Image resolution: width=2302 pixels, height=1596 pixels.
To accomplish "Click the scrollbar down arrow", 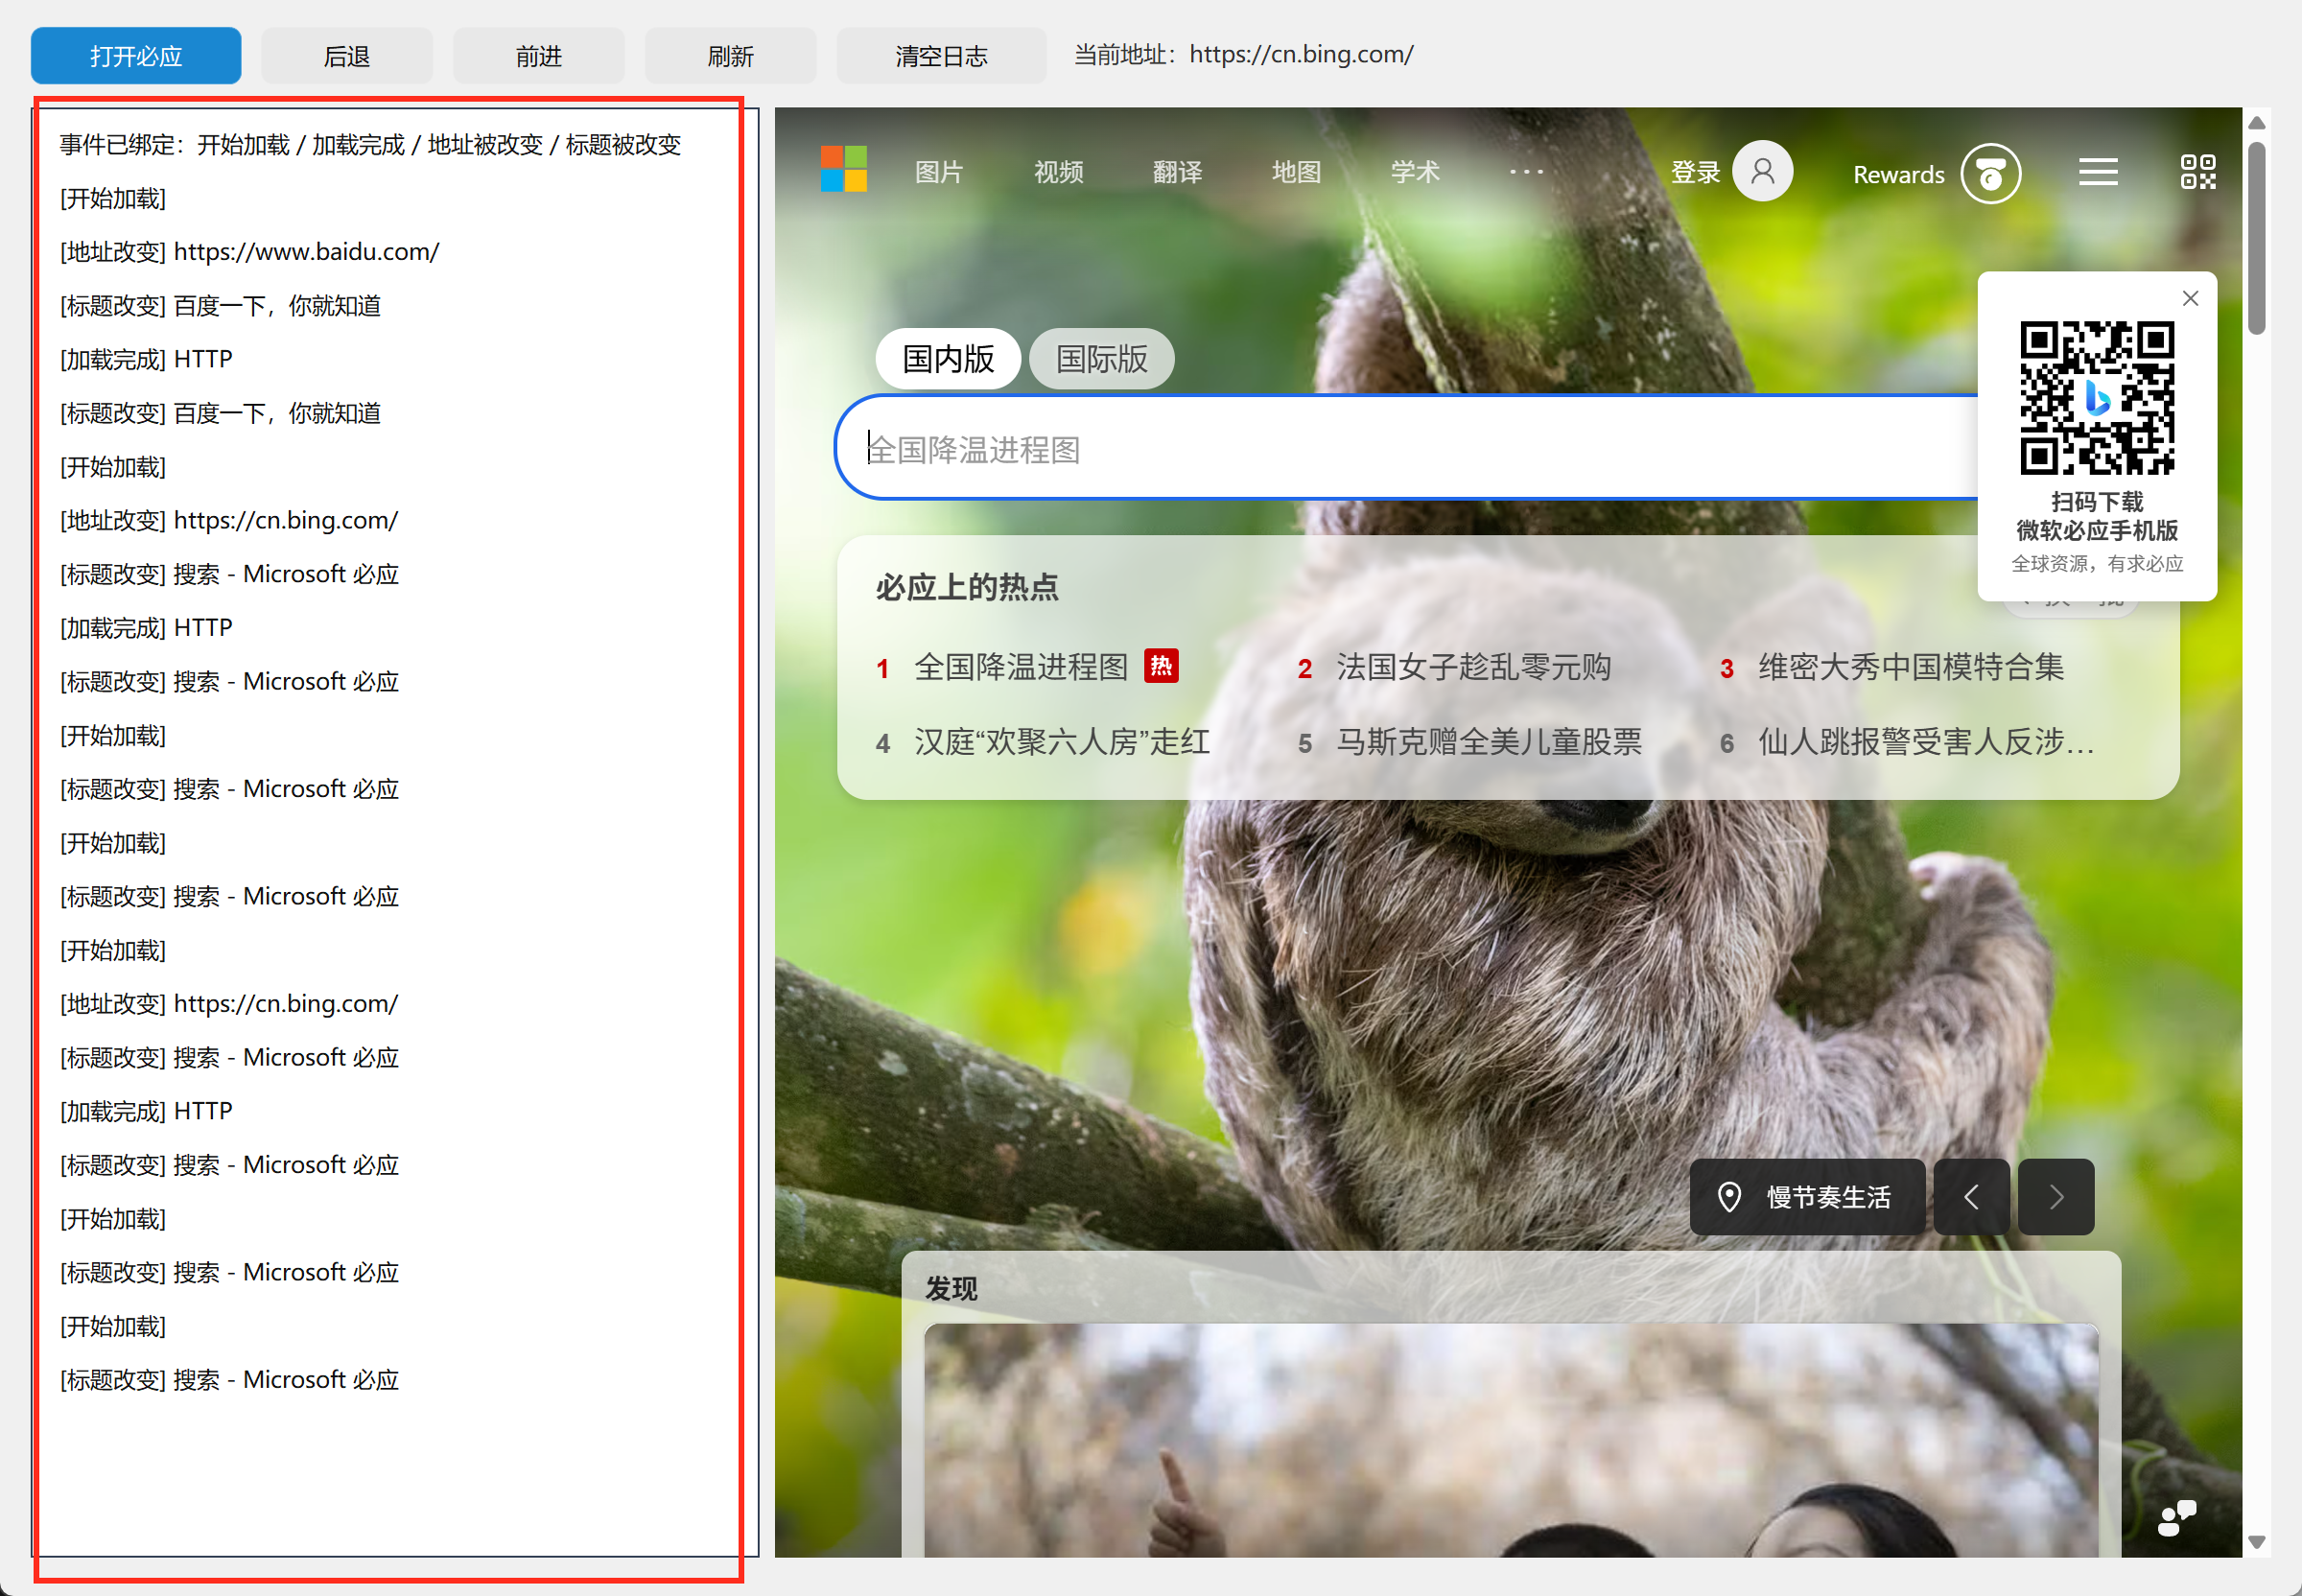I will point(2256,1542).
